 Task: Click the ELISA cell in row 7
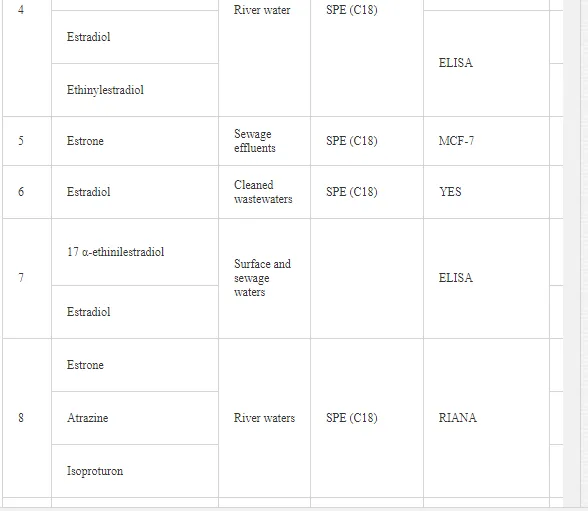(x=486, y=278)
